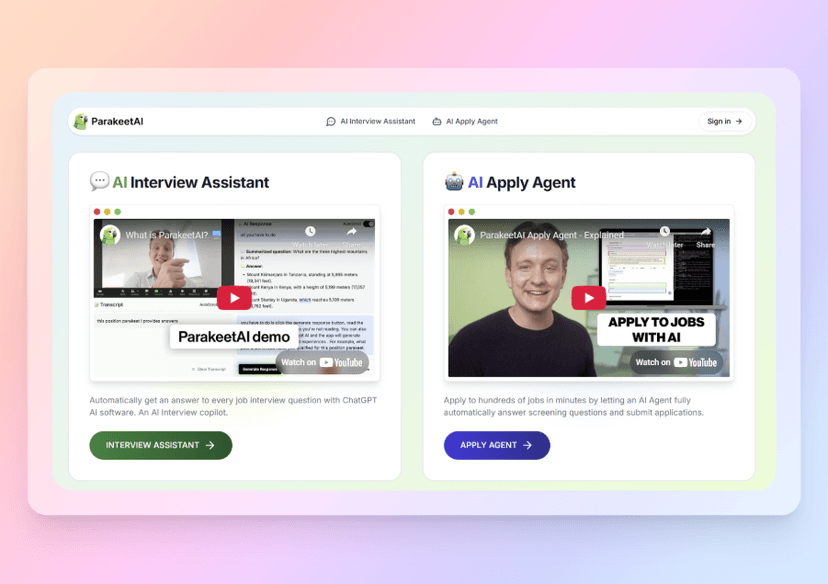
Task: Play the Apply Agent explained video
Action: 589,298
